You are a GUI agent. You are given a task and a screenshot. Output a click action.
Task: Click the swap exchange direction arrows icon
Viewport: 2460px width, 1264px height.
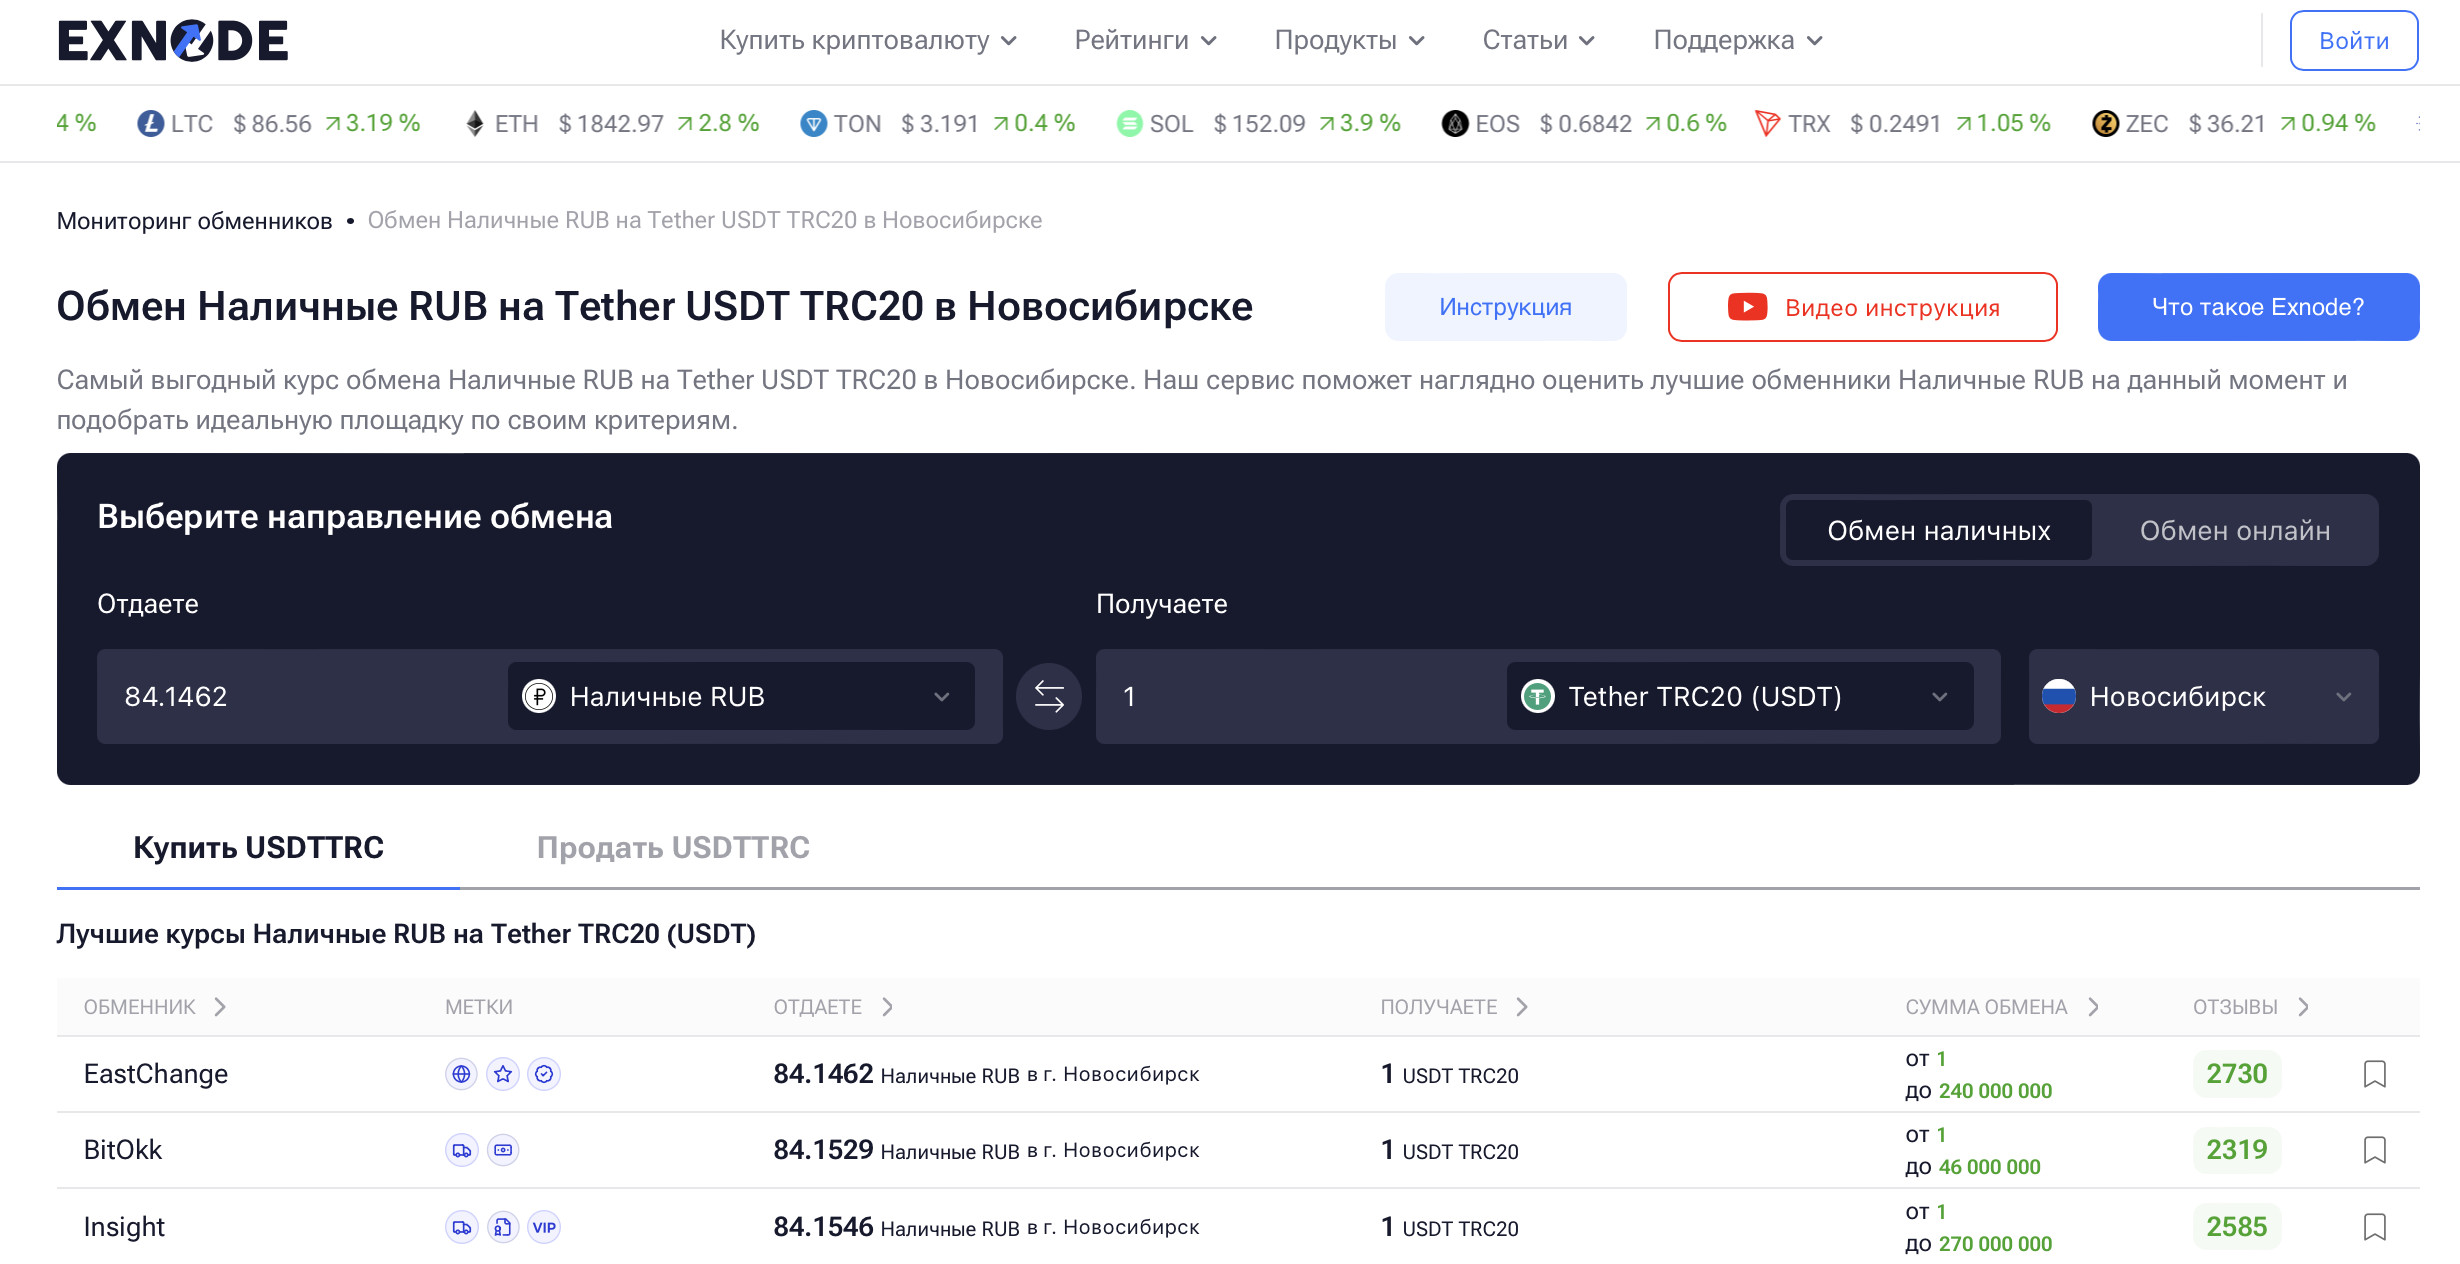click(x=1048, y=696)
